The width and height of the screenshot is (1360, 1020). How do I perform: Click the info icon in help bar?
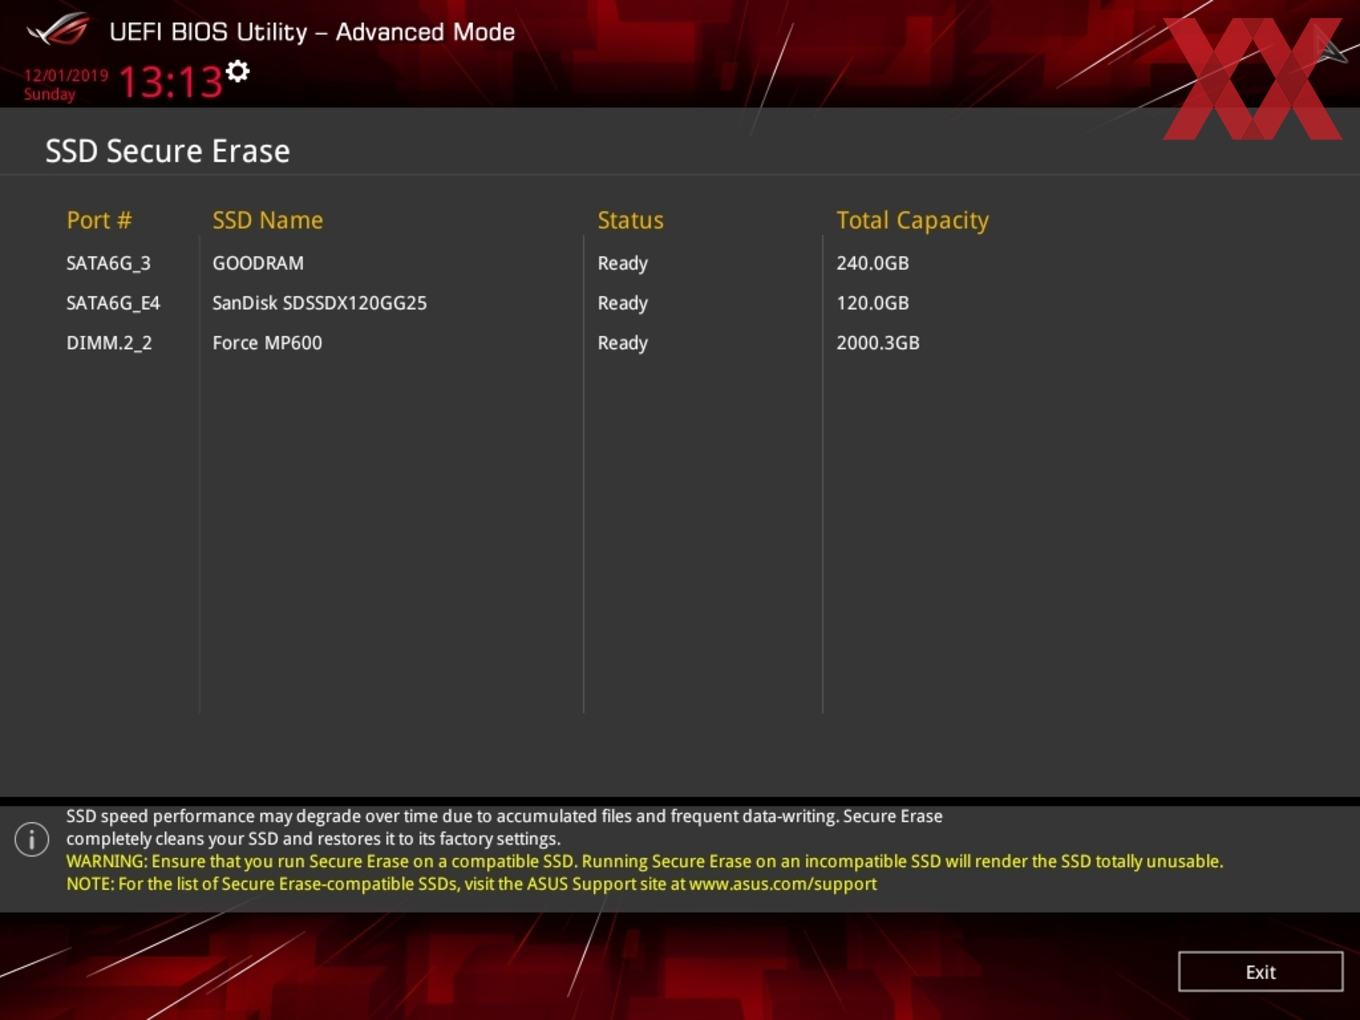click(x=32, y=839)
